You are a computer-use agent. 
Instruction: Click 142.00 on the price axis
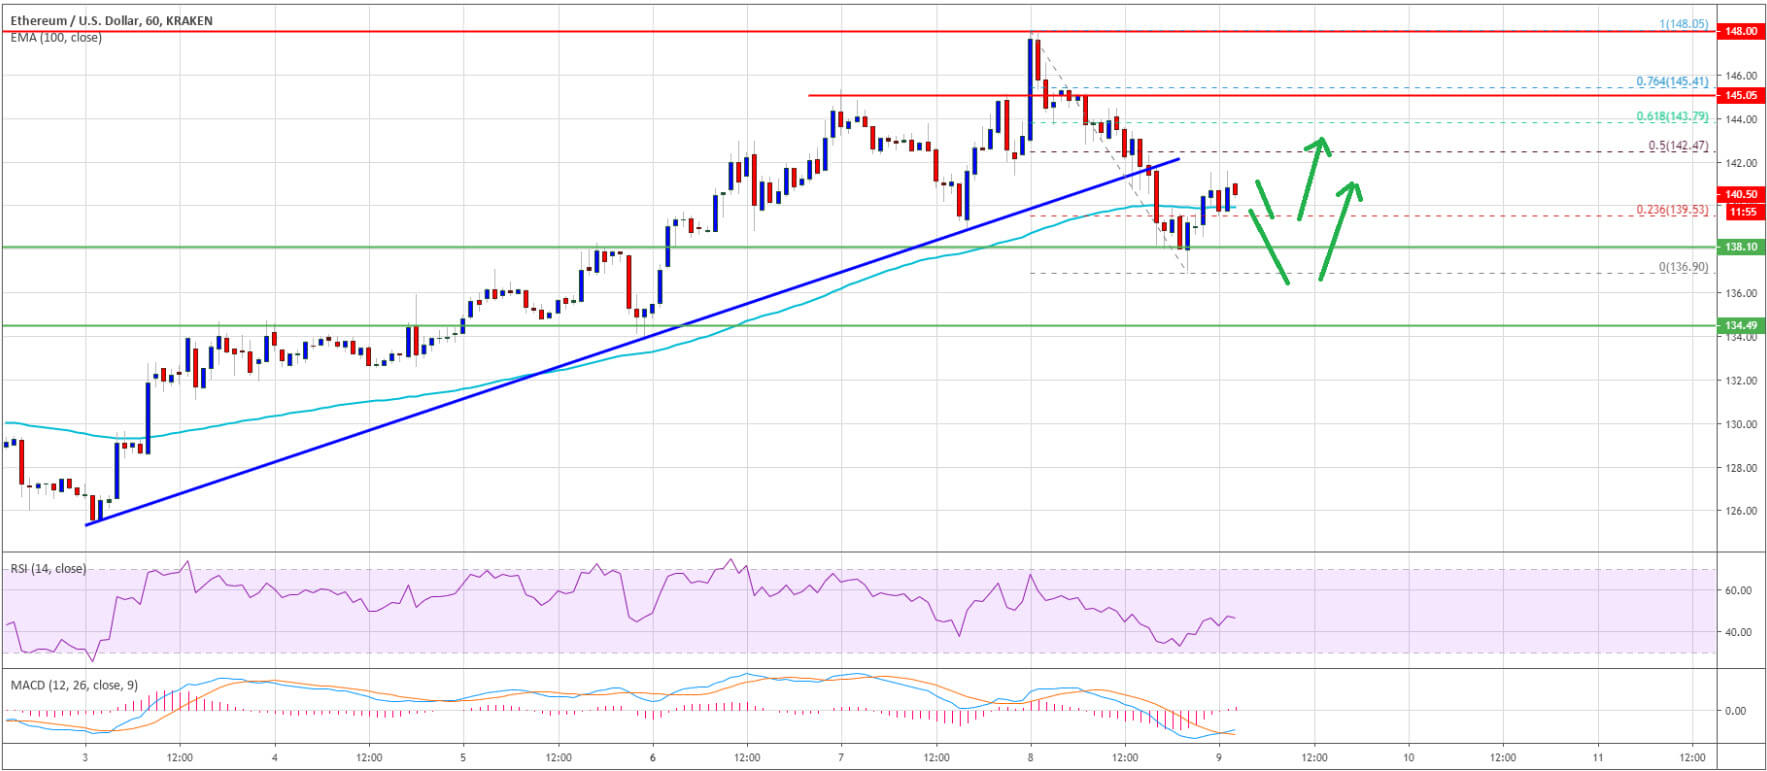tap(1741, 163)
